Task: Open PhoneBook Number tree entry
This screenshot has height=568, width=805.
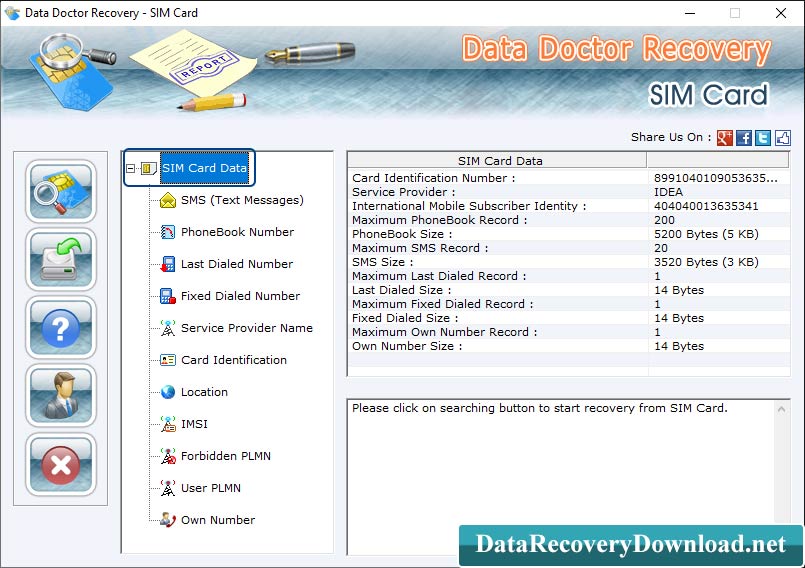Action: [237, 232]
